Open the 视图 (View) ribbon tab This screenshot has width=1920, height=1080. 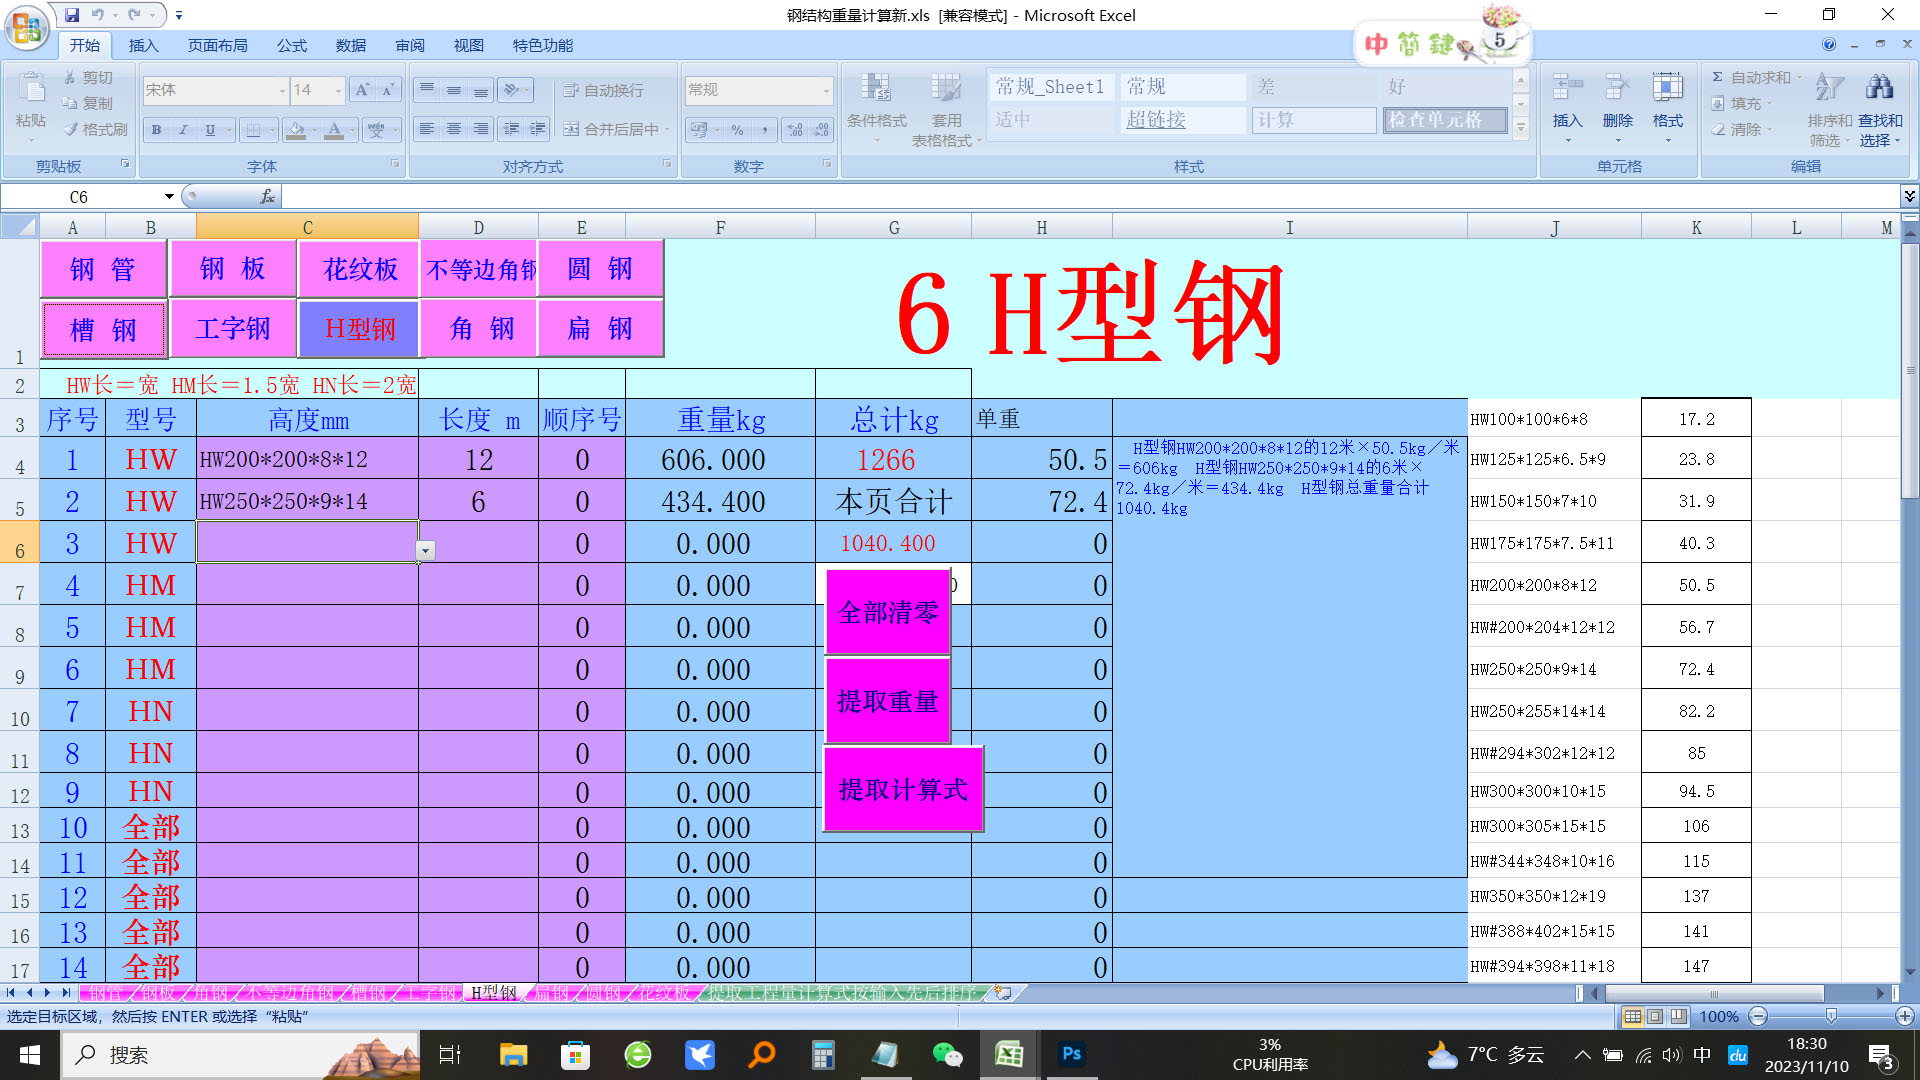click(x=468, y=45)
